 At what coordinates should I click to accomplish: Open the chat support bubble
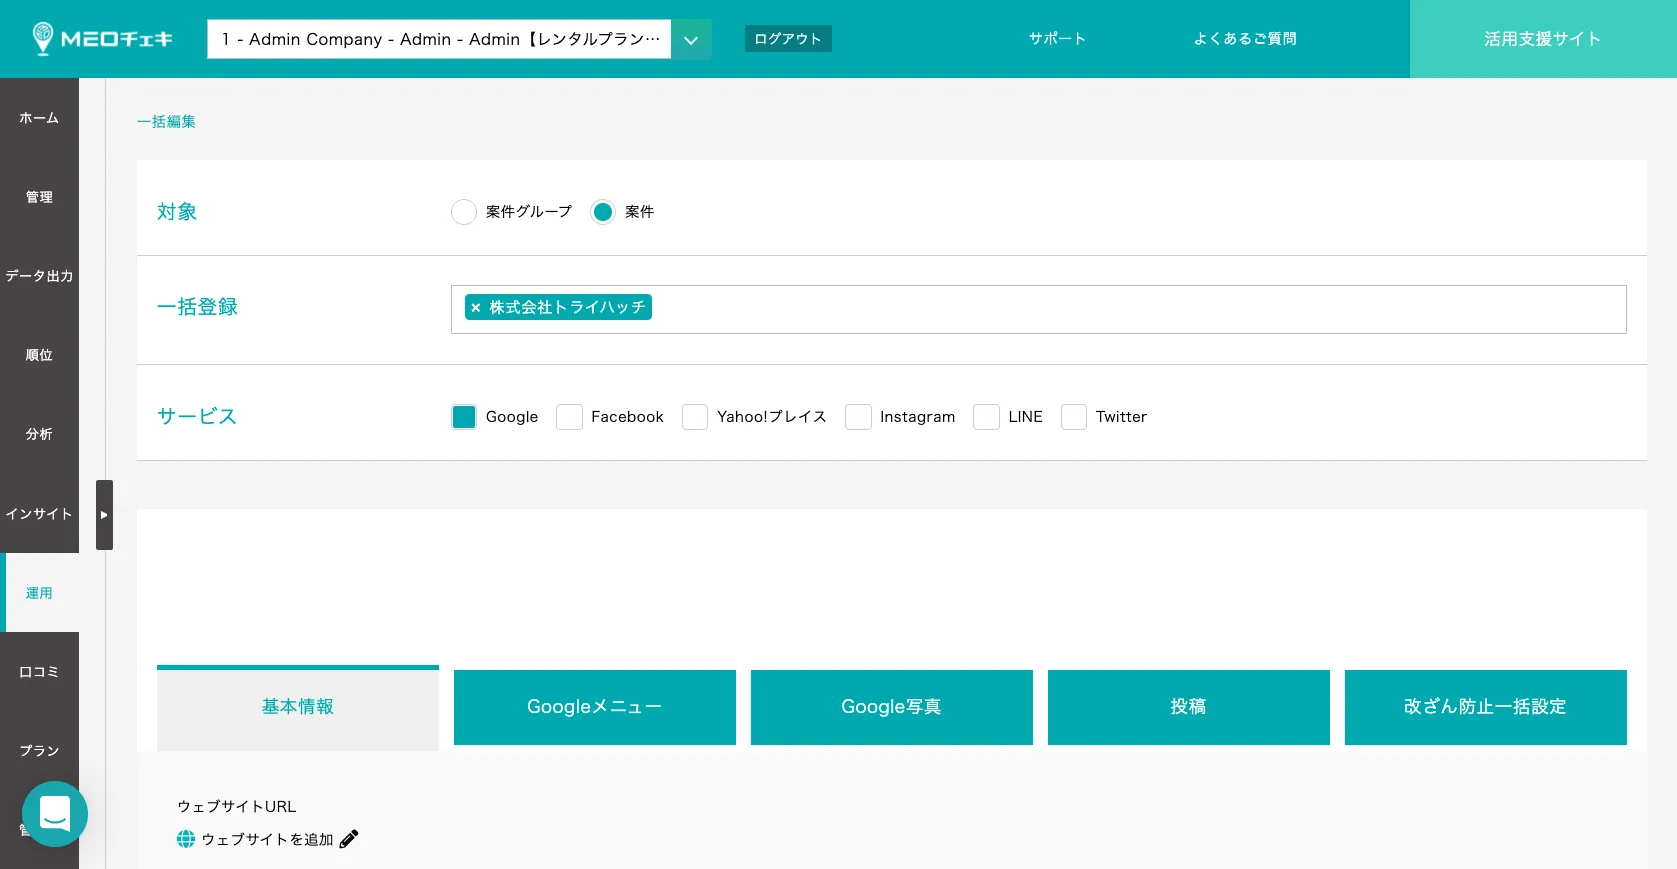[55, 814]
